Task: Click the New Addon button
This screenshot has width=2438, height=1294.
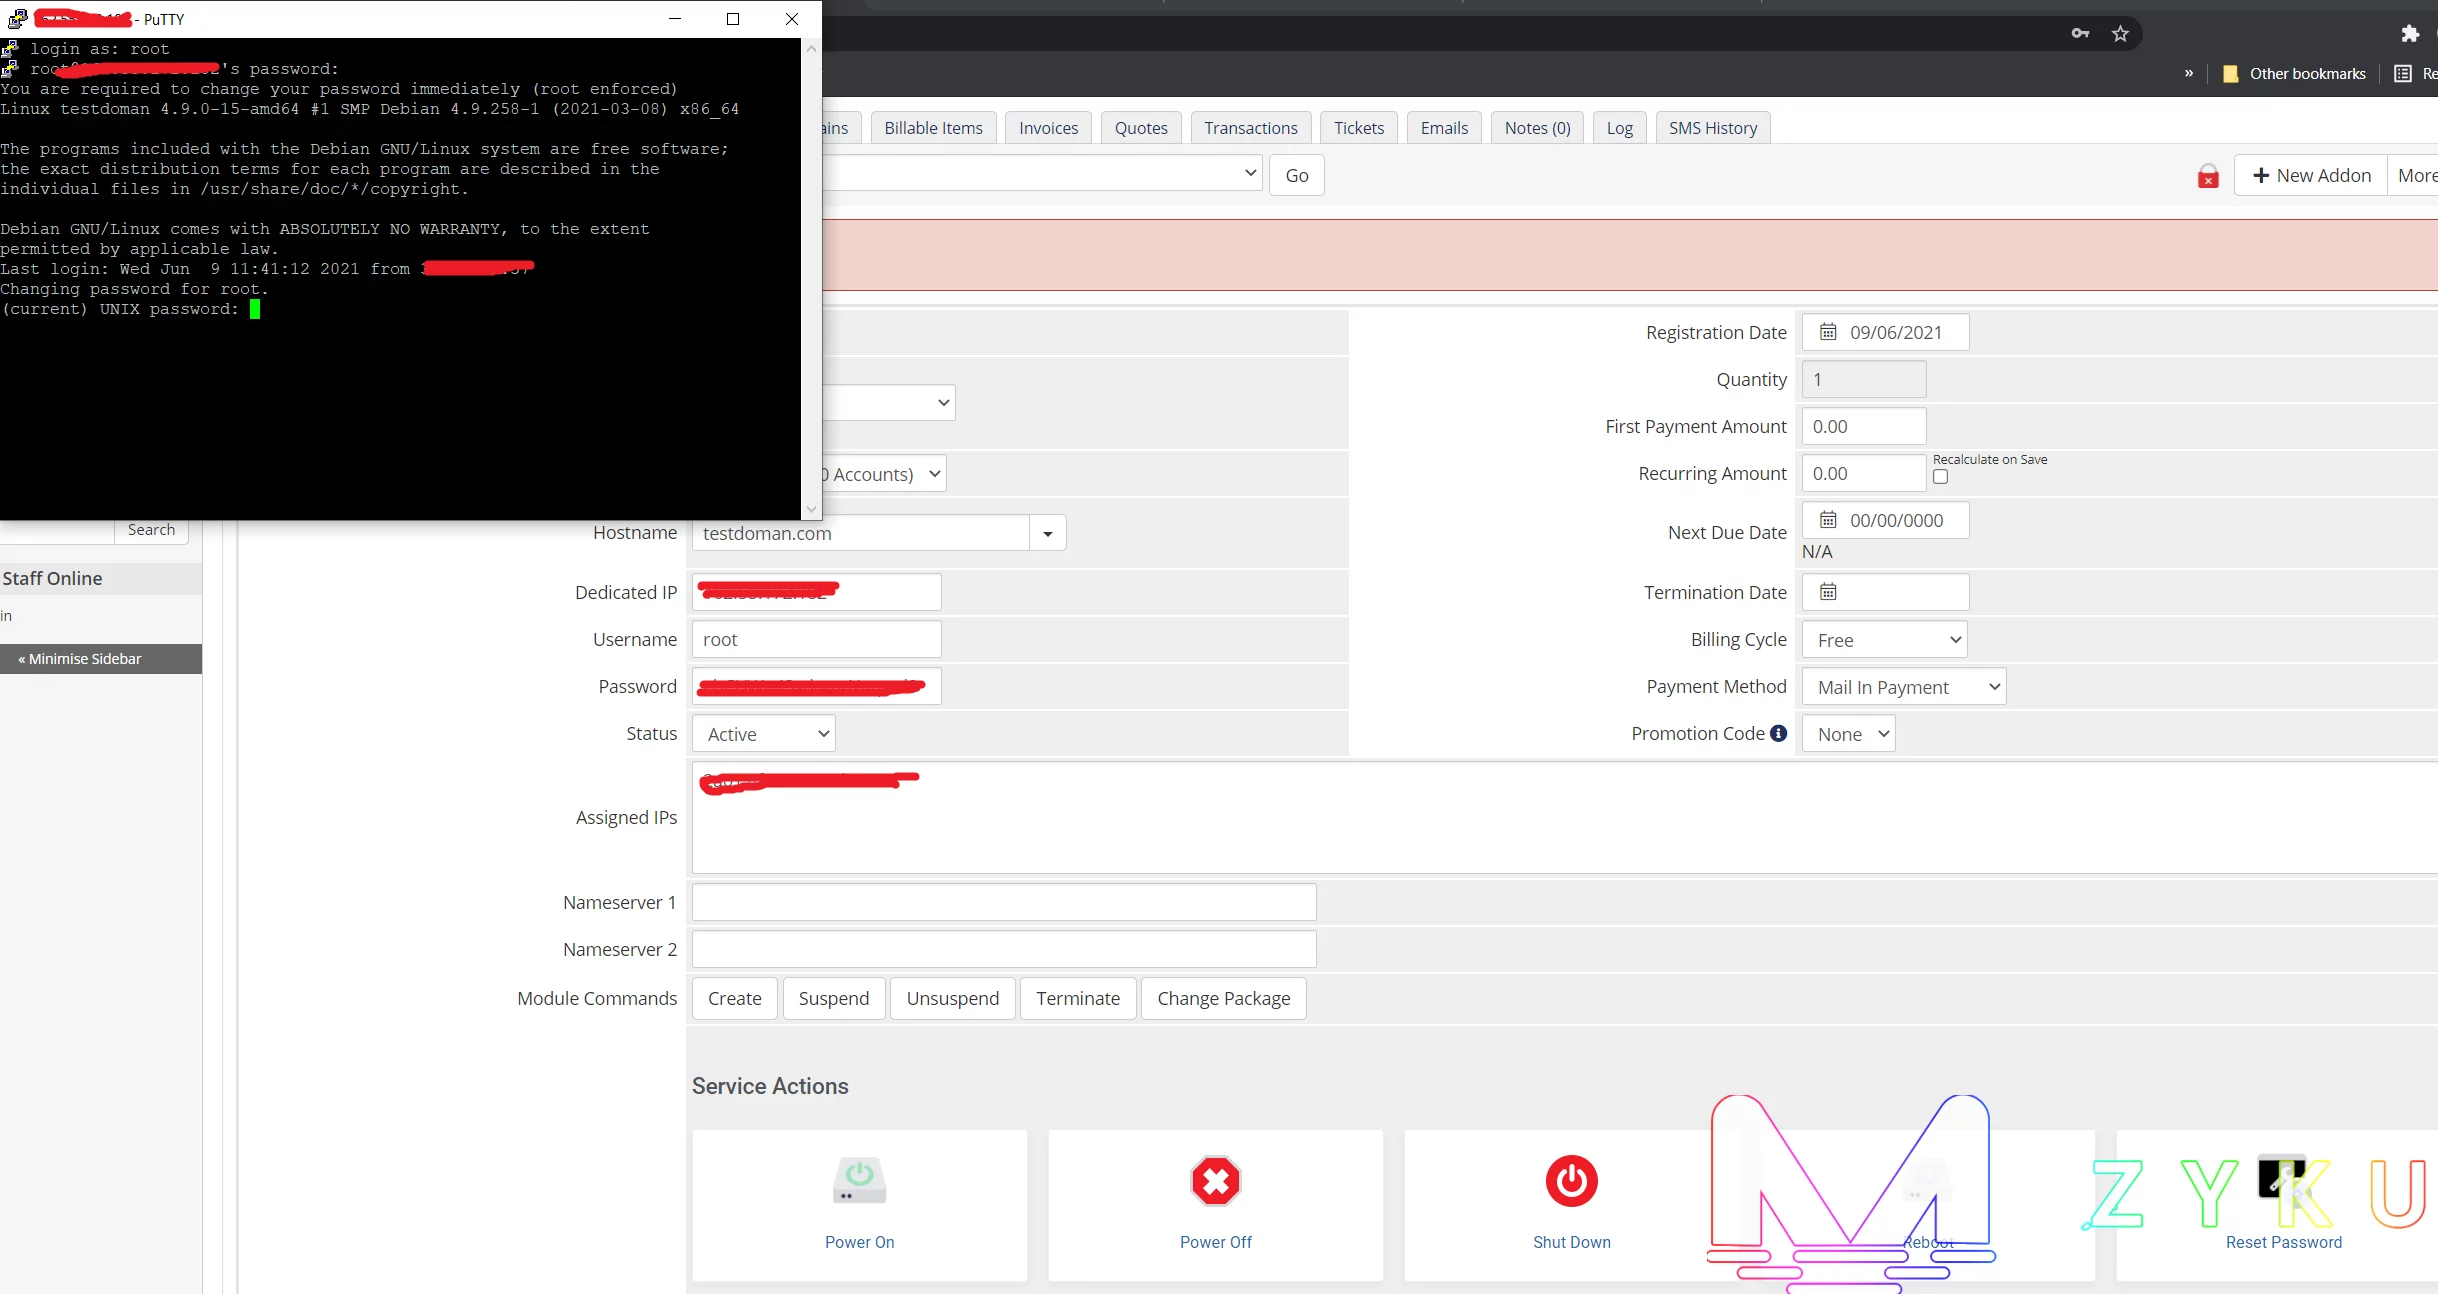Action: click(2311, 176)
